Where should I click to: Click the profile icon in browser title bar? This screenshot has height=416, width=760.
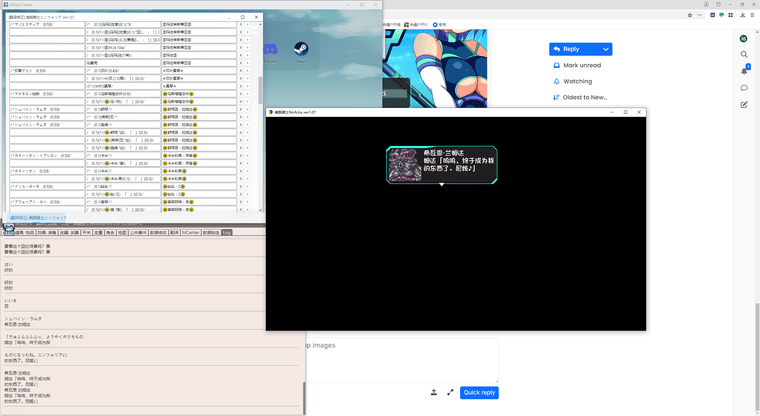tap(706, 4)
